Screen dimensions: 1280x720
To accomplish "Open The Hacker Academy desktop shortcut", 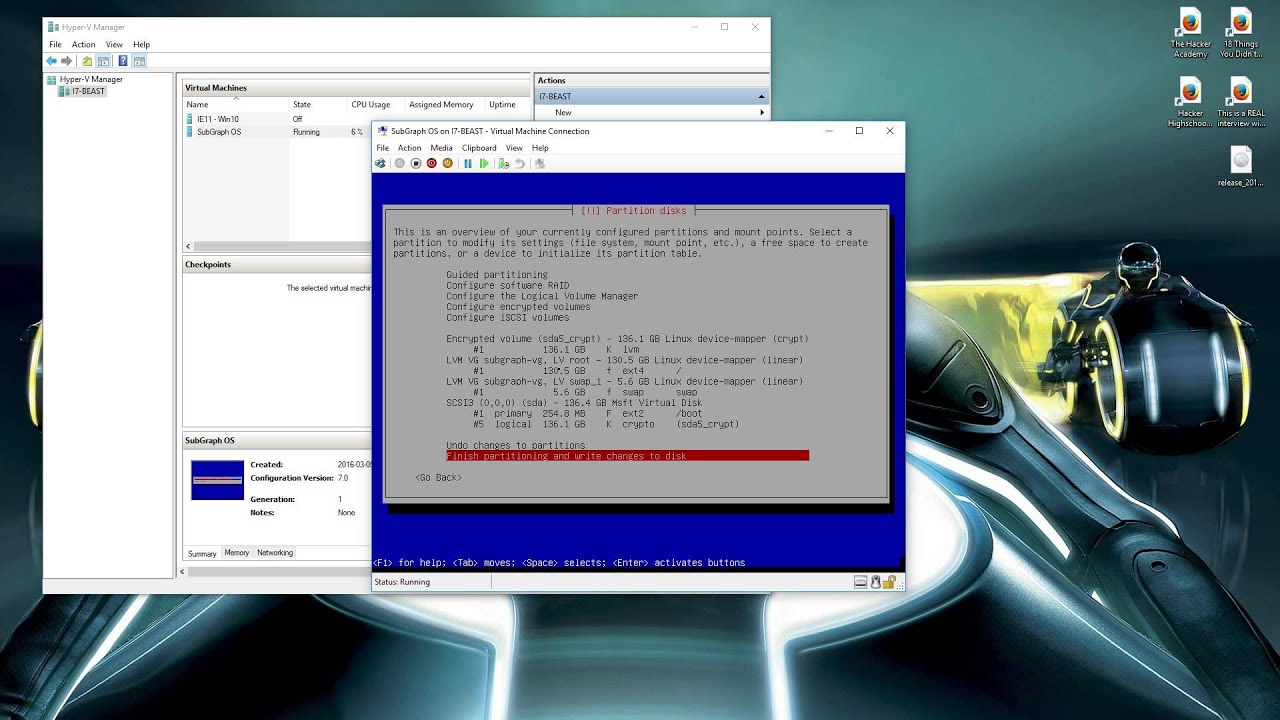I will click(1191, 34).
